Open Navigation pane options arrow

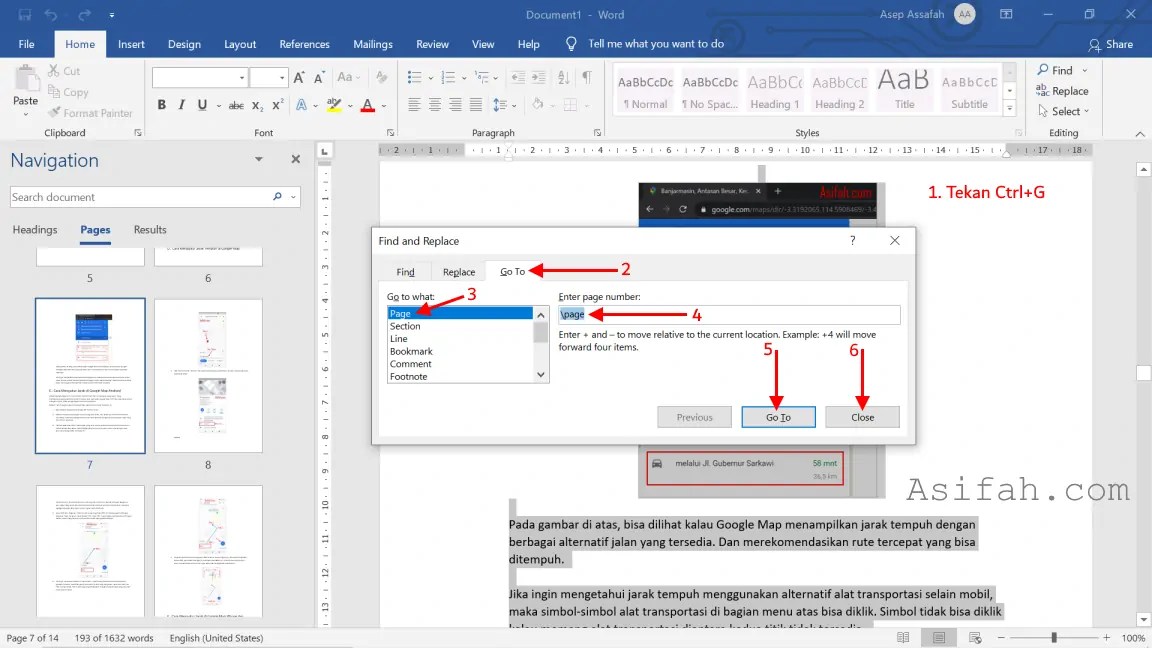259,159
